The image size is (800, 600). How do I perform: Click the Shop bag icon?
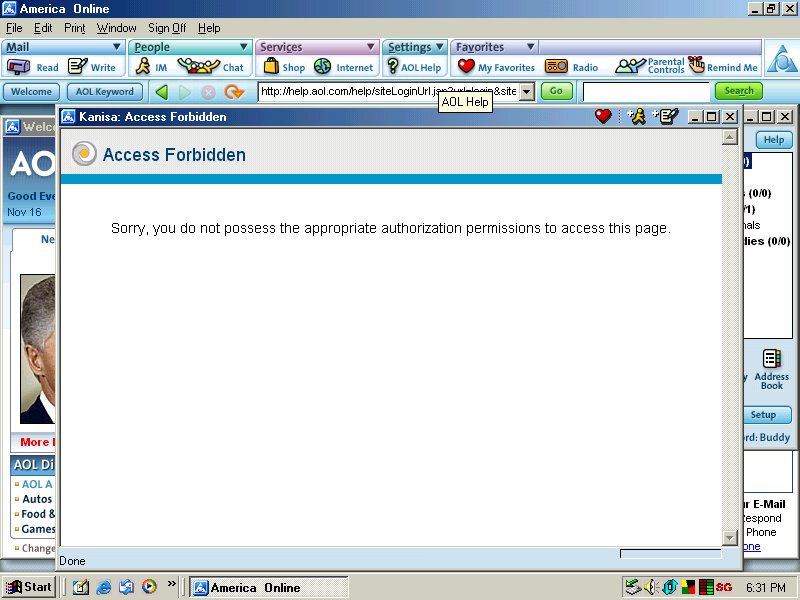(271, 66)
